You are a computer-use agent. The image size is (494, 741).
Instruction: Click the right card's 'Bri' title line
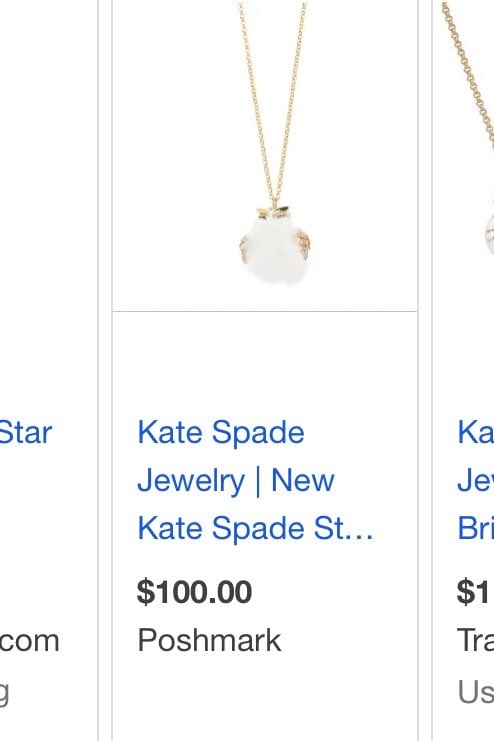[x=476, y=528]
